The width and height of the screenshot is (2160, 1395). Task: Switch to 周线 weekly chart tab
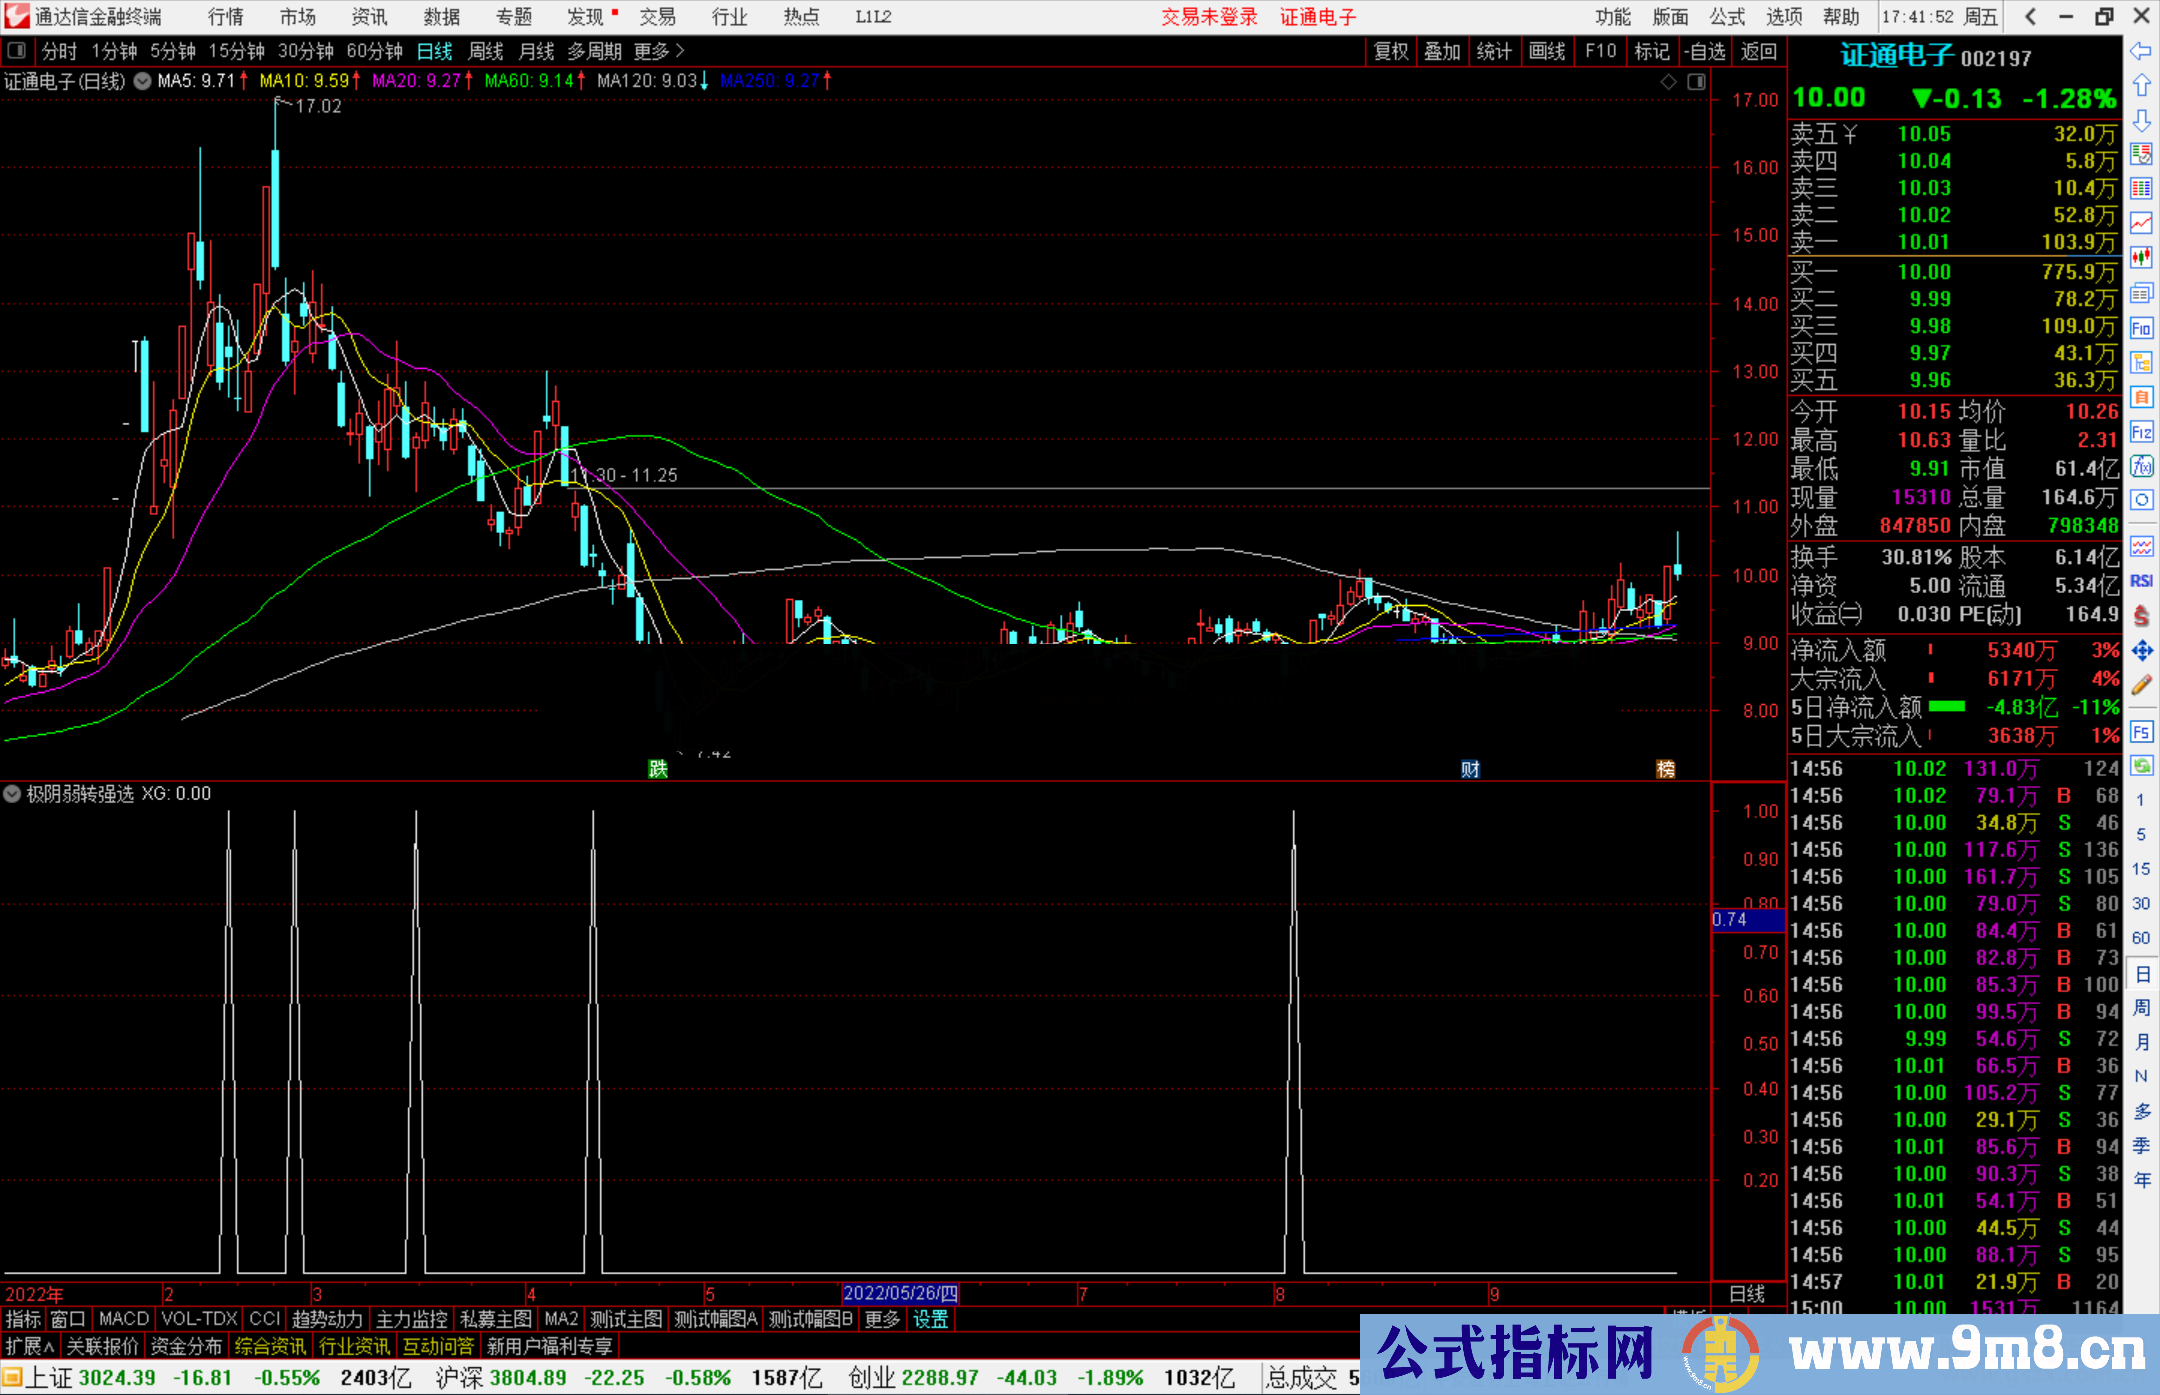click(486, 51)
